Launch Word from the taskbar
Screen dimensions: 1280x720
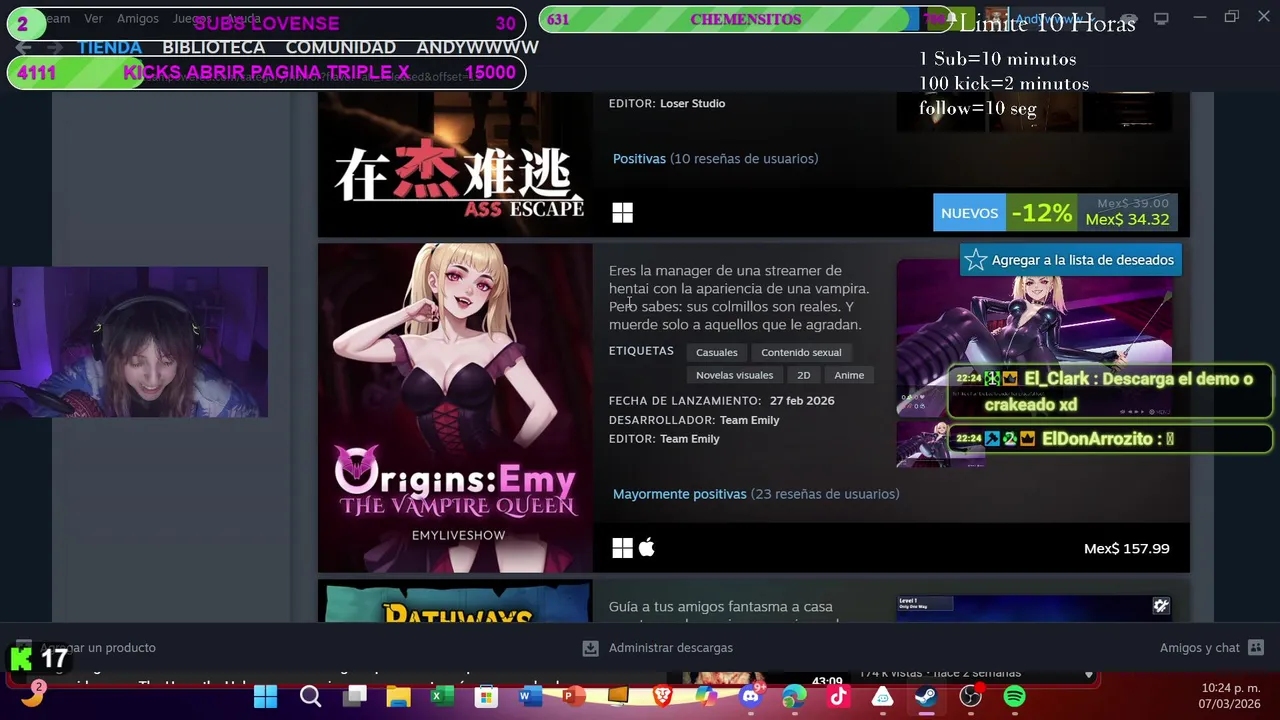[530, 697]
